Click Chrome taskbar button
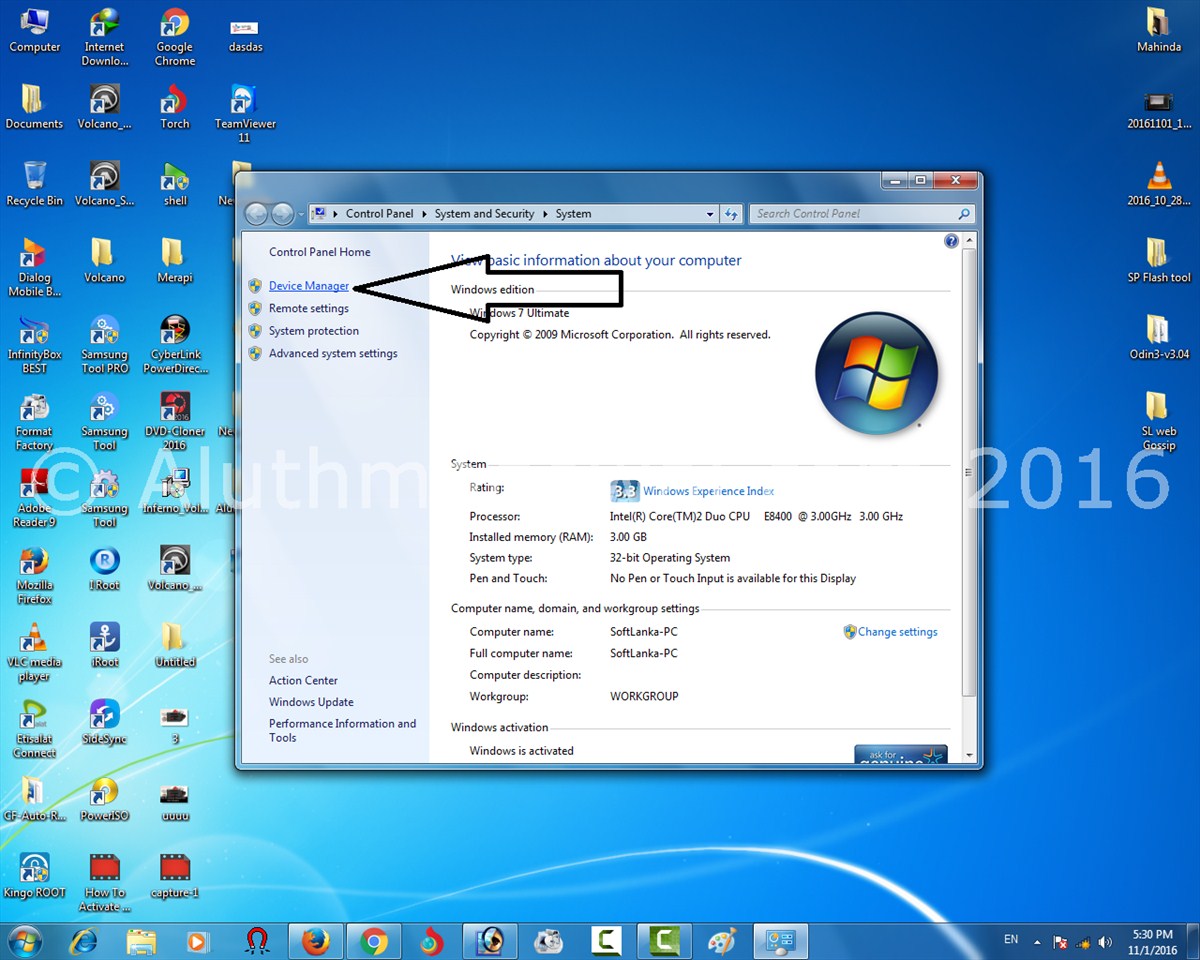The image size is (1200, 960). (x=375, y=942)
